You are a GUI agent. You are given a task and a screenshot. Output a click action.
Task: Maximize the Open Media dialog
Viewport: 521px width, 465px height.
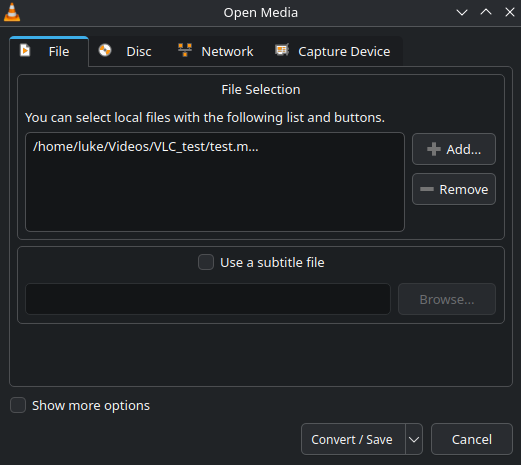(x=486, y=12)
